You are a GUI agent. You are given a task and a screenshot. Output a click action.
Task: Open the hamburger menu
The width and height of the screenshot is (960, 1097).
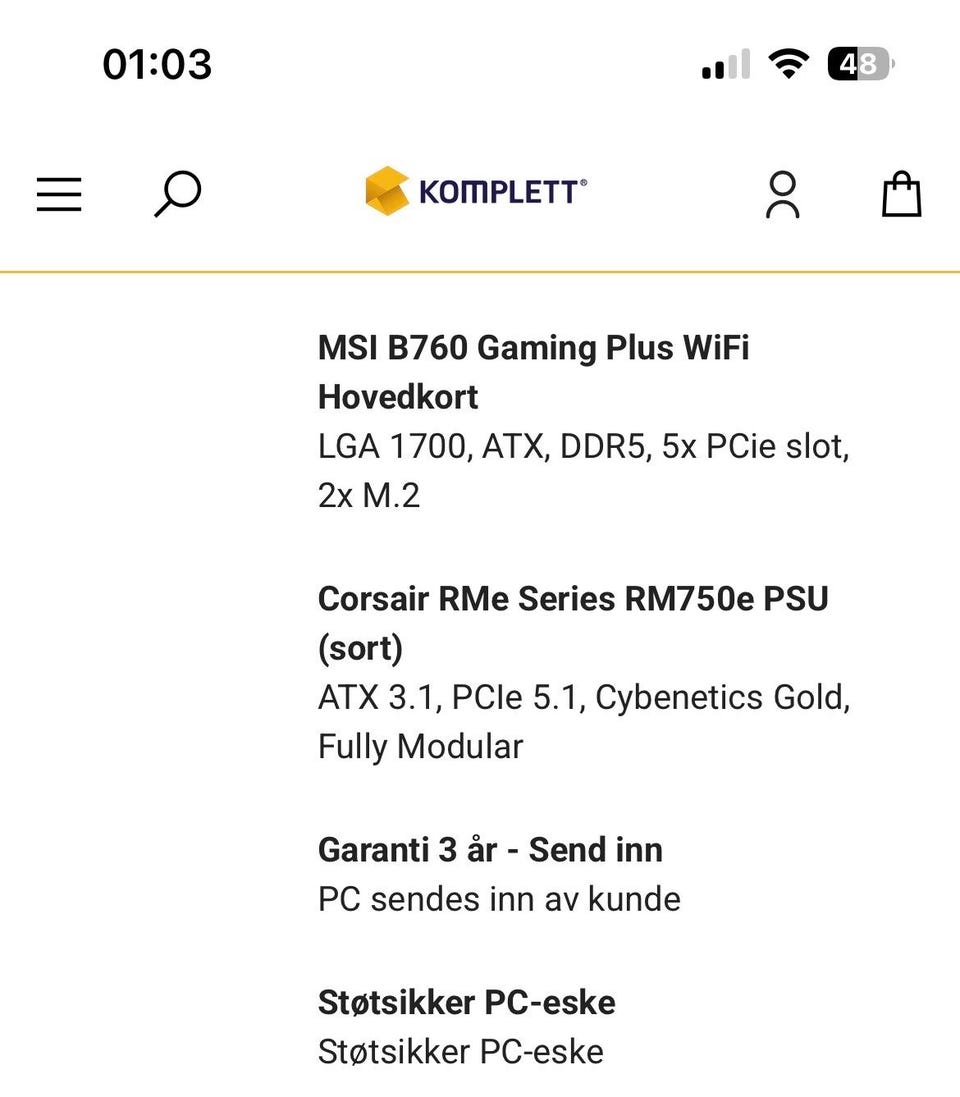click(59, 194)
